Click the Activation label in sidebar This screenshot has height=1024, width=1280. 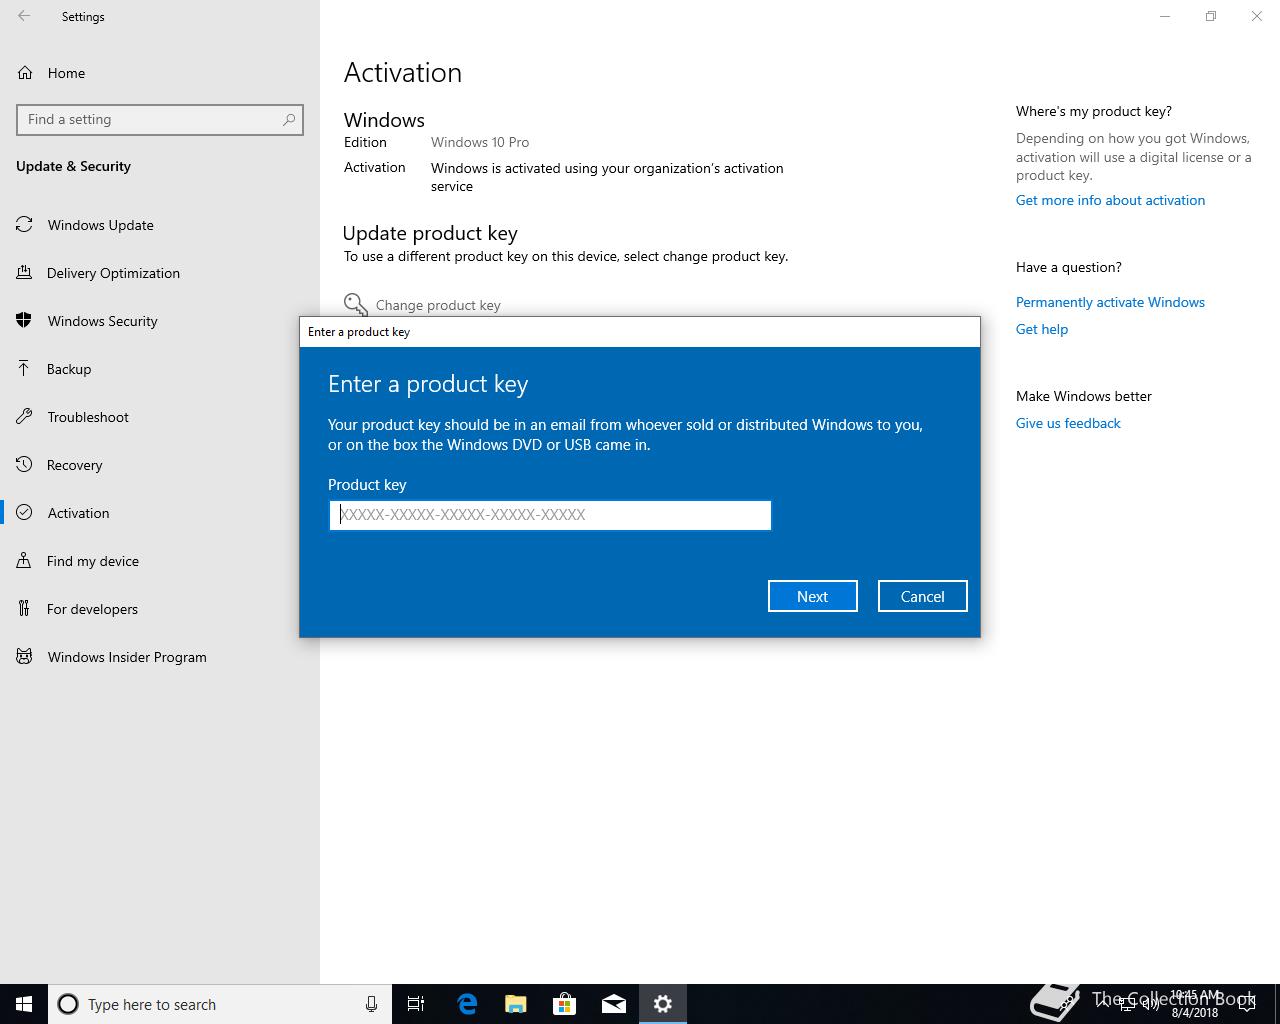tap(78, 513)
